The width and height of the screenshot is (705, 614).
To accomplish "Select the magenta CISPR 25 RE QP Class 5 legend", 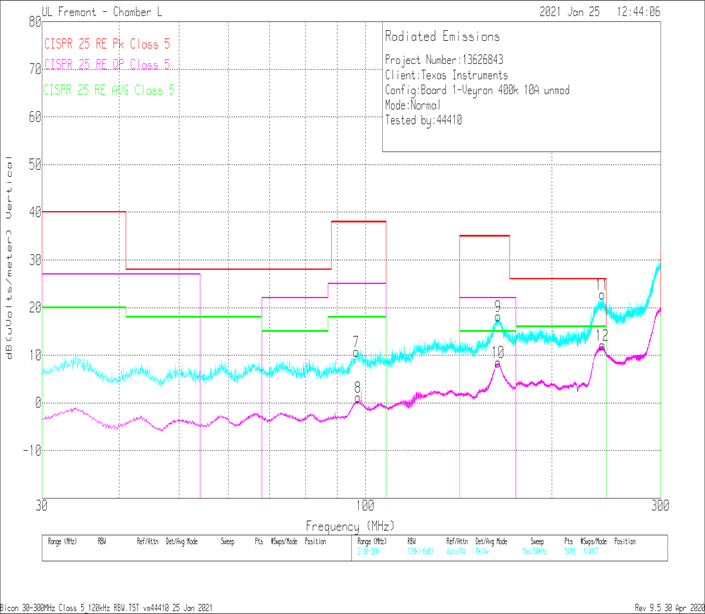I will coord(107,65).
